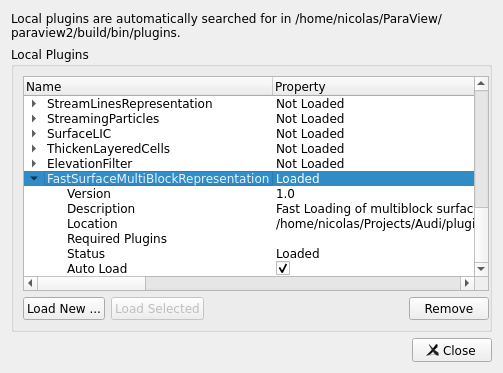The width and height of the screenshot is (503, 373).
Task: Click the vertical scrollbar down arrow
Action: click(481, 269)
